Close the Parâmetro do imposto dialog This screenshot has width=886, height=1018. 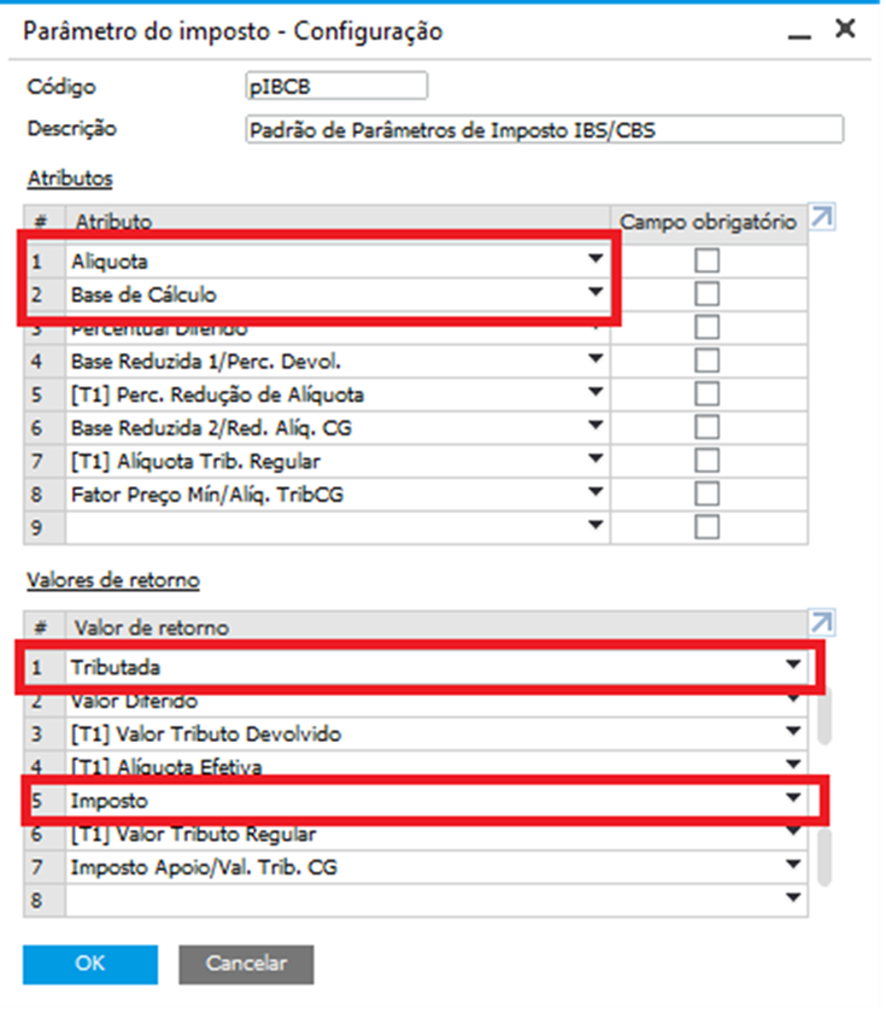click(x=845, y=29)
